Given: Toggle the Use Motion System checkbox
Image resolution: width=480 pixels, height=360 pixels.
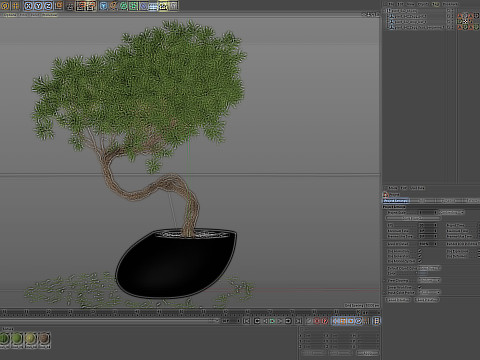Looking at the screenshot, I should (420, 261).
